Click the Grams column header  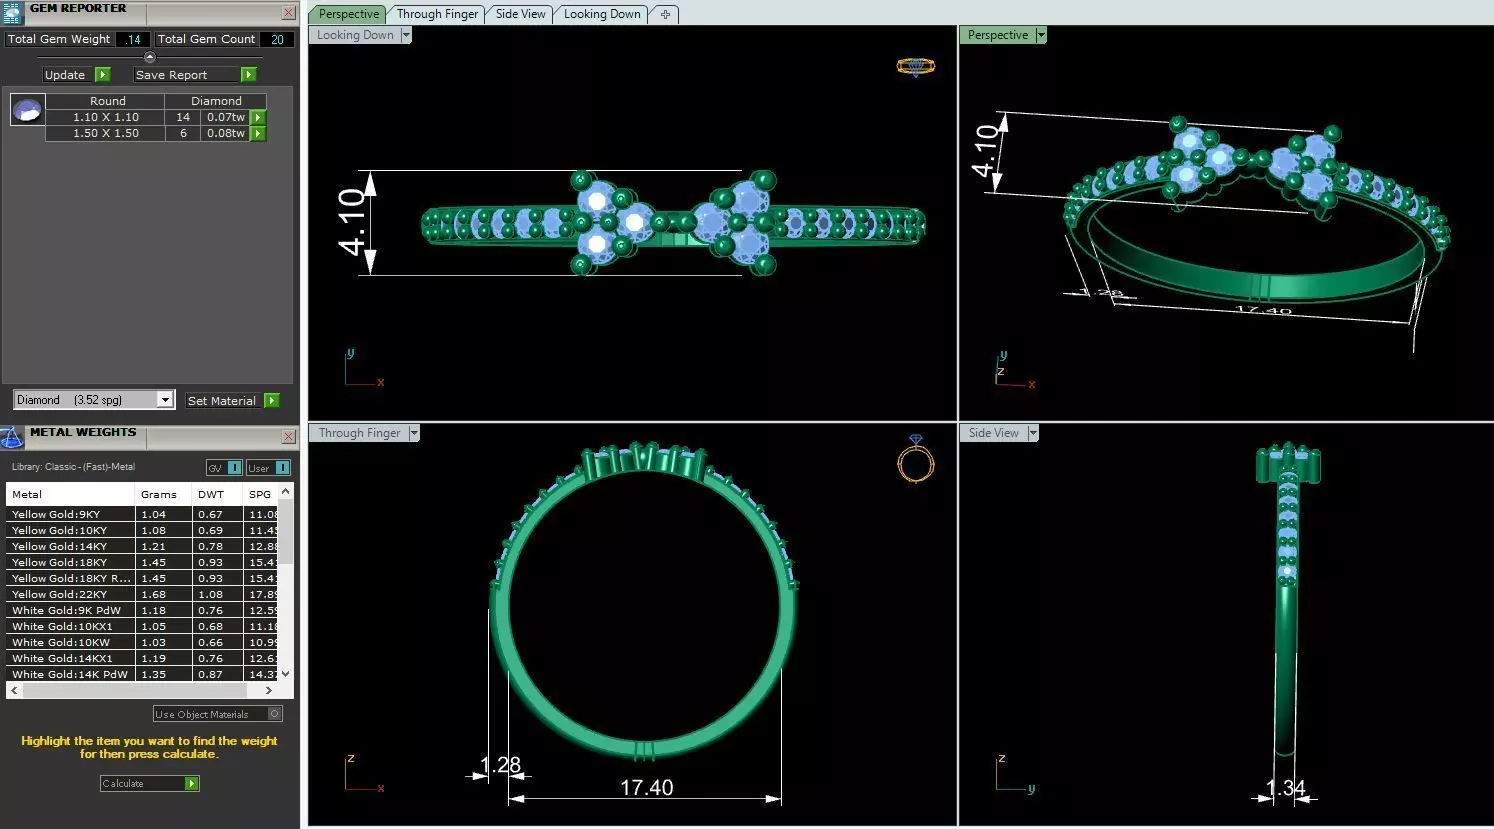163,494
